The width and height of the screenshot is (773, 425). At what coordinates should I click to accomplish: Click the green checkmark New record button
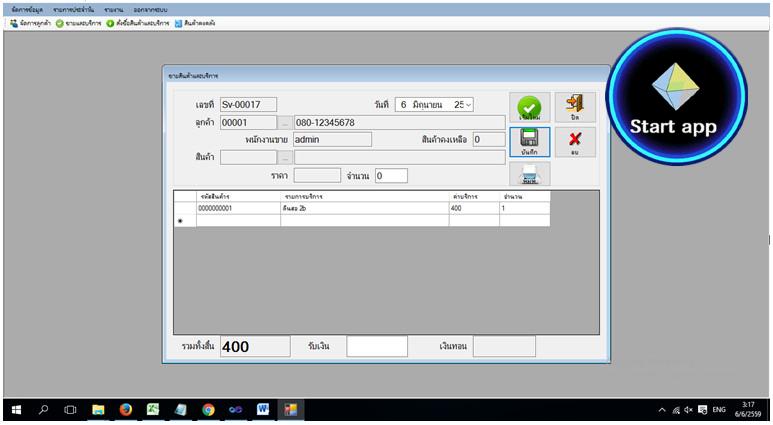tap(529, 108)
